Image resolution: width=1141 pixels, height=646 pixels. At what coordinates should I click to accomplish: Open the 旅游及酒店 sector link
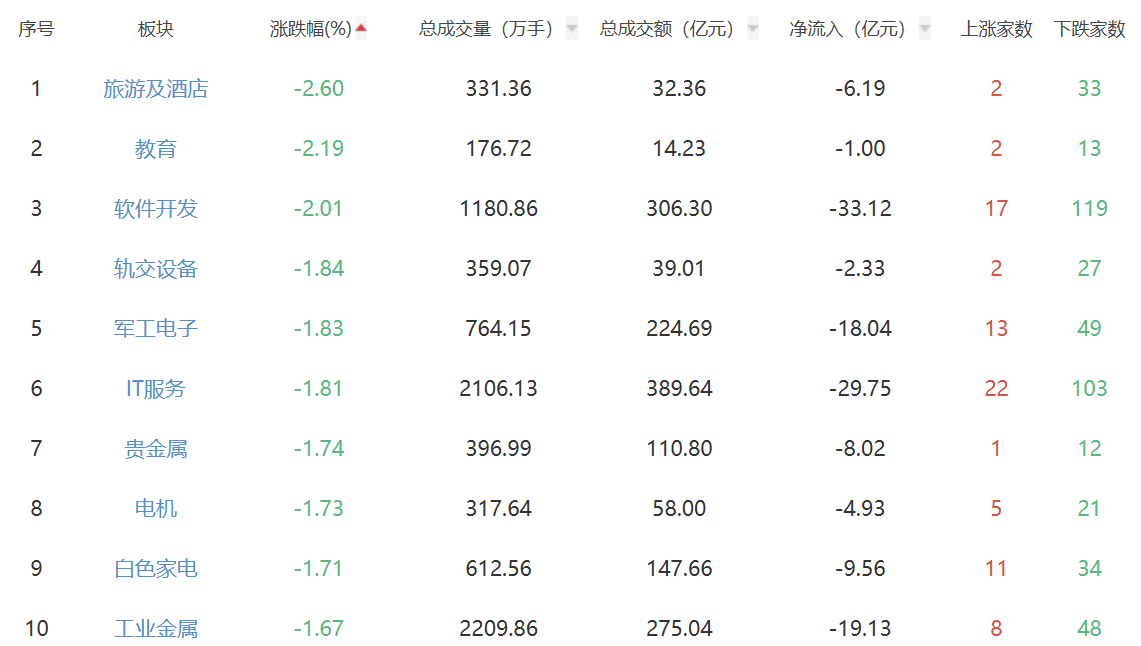click(155, 89)
